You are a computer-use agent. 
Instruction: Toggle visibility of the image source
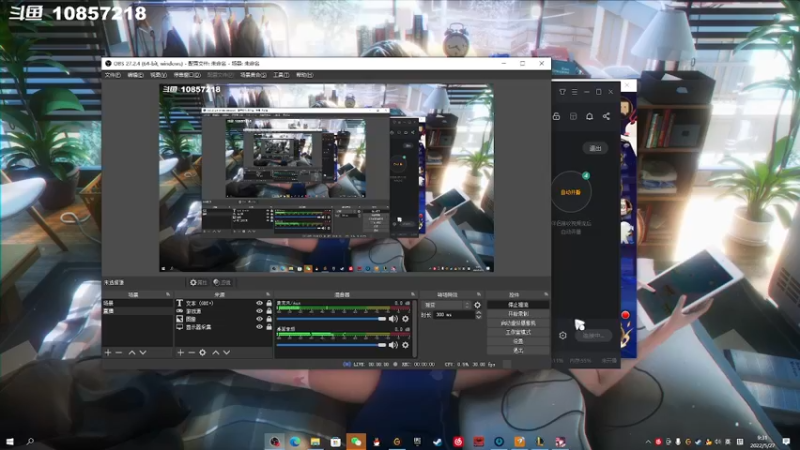(x=259, y=319)
